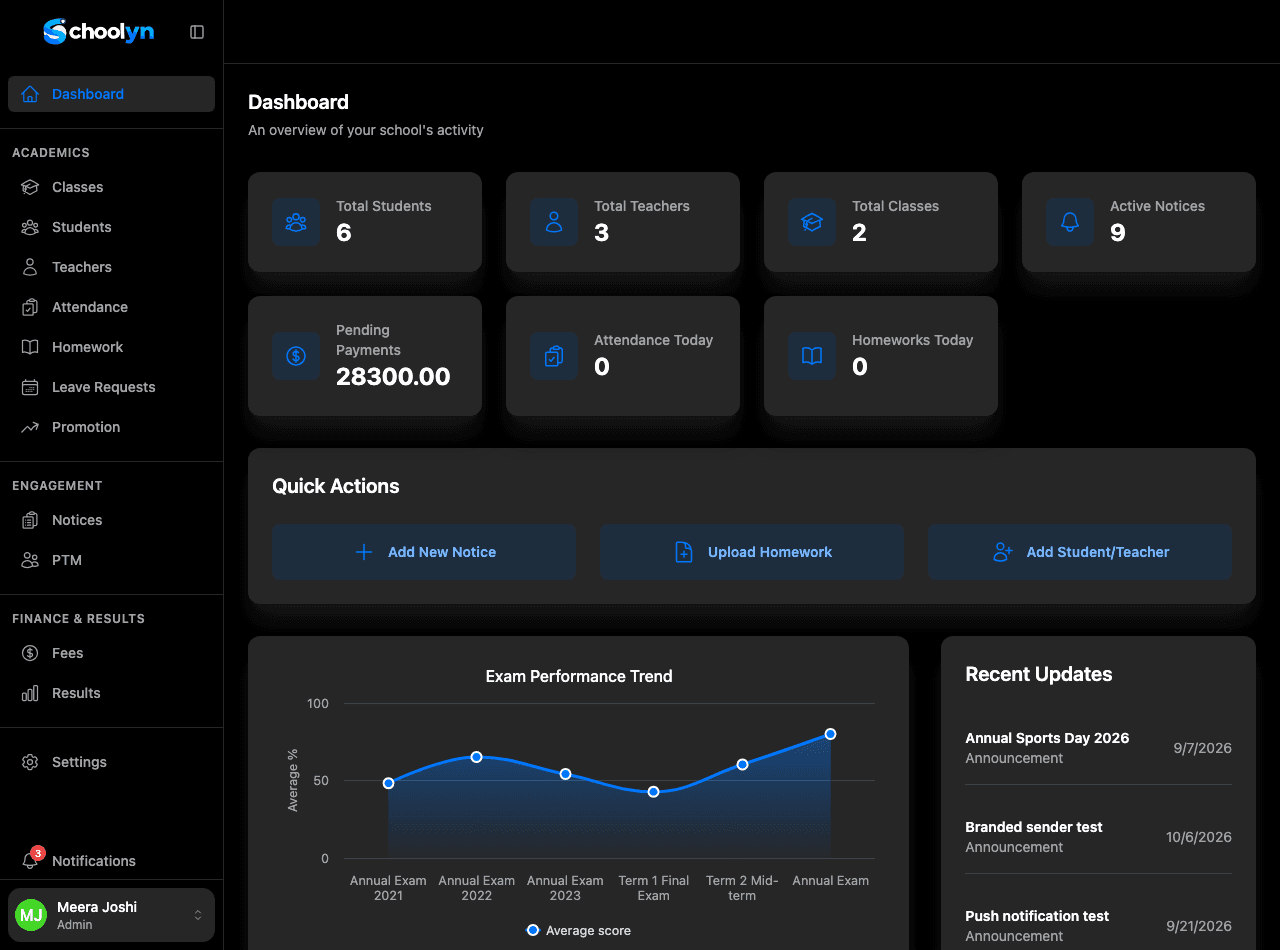Viewport: 1280px width, 950px height.
Task: Open the Push notification test update
Action: (x=1098, y=926)
